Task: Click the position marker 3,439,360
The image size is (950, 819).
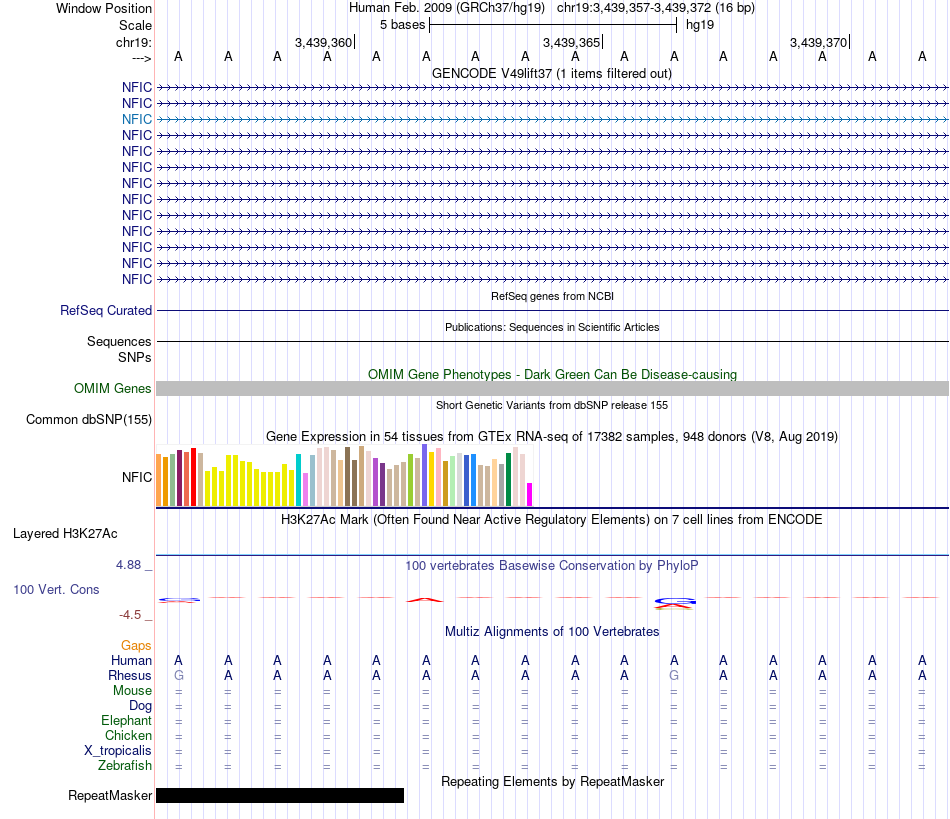Action: (324, 42)
